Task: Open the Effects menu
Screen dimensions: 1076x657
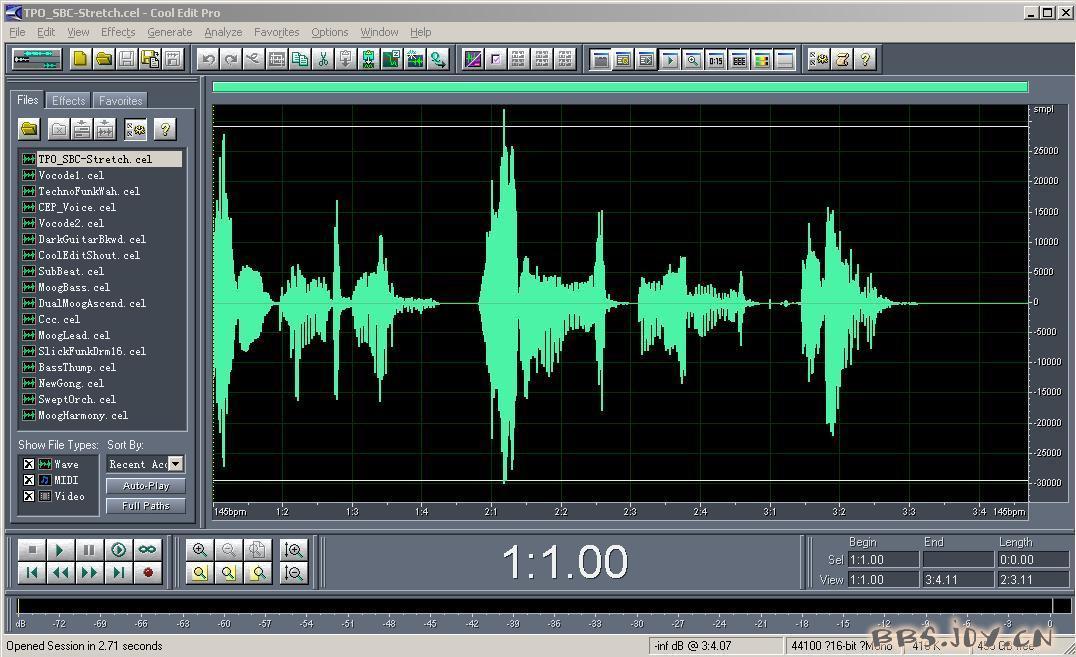Action: pyautogui.click(x=118, y=32)
